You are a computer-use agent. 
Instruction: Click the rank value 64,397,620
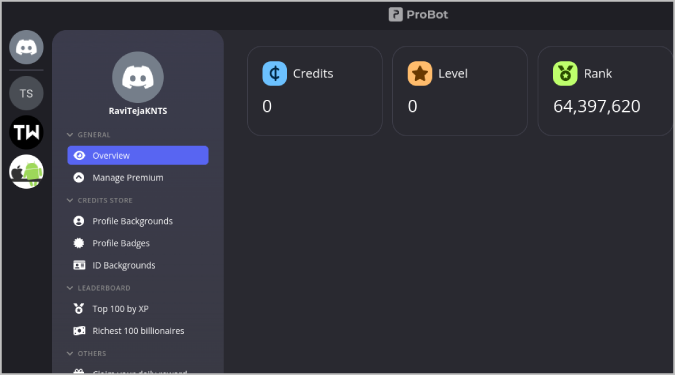[x=597, y=106]
